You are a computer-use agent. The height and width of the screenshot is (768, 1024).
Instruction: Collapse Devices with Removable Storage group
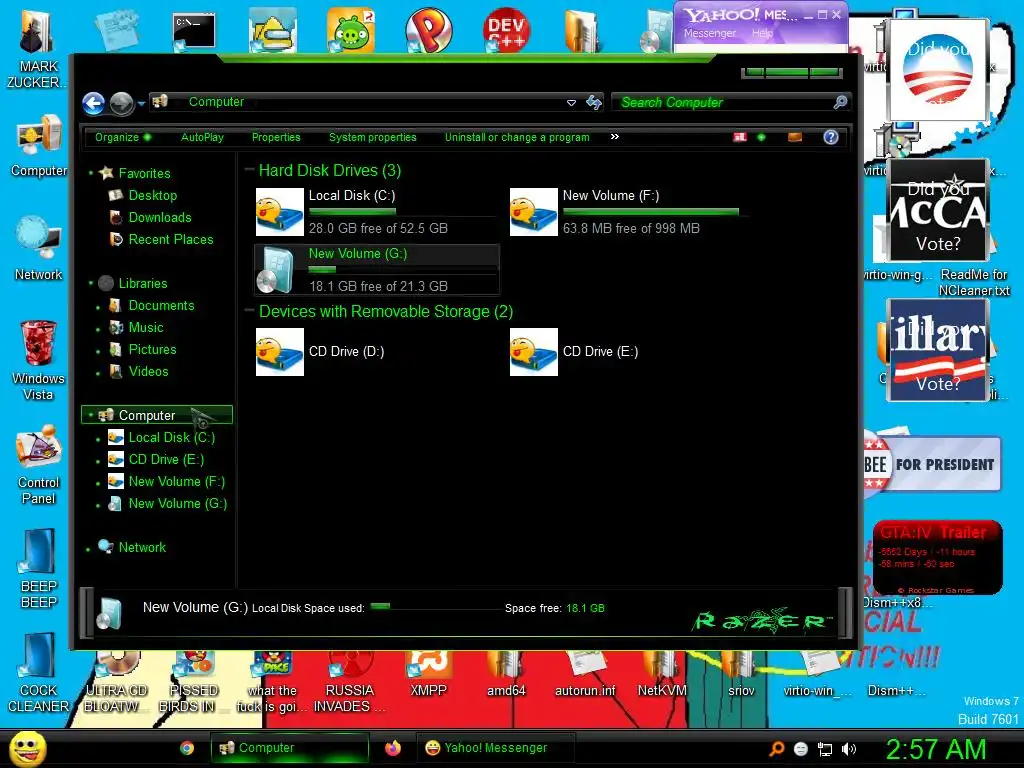pos(249,311)
